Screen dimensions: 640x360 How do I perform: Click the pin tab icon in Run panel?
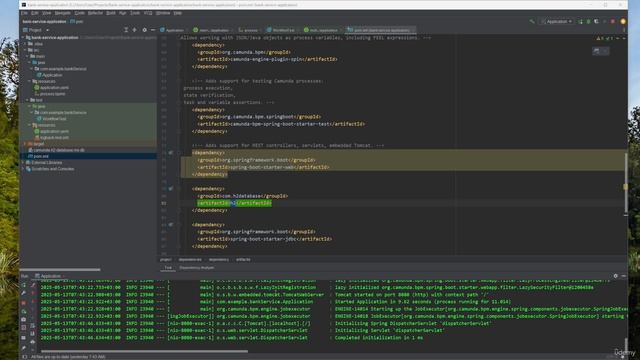(x=24, y=348)
